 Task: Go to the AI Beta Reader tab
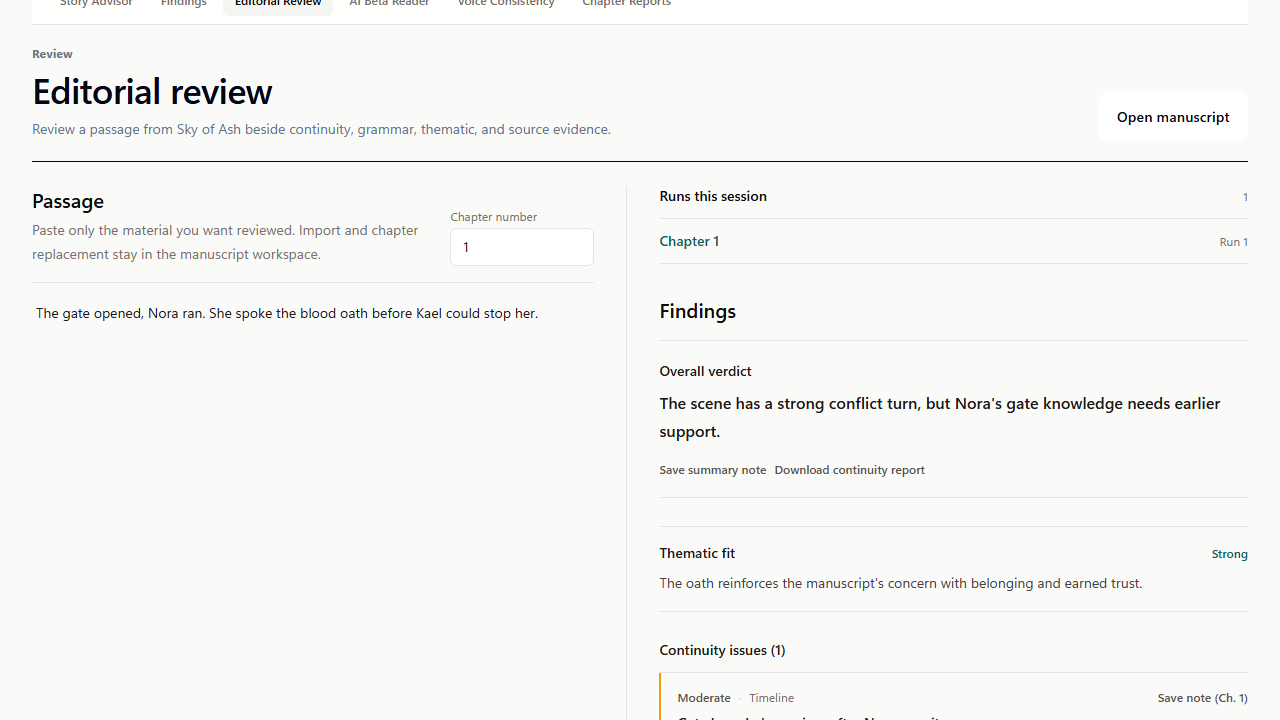389,4
